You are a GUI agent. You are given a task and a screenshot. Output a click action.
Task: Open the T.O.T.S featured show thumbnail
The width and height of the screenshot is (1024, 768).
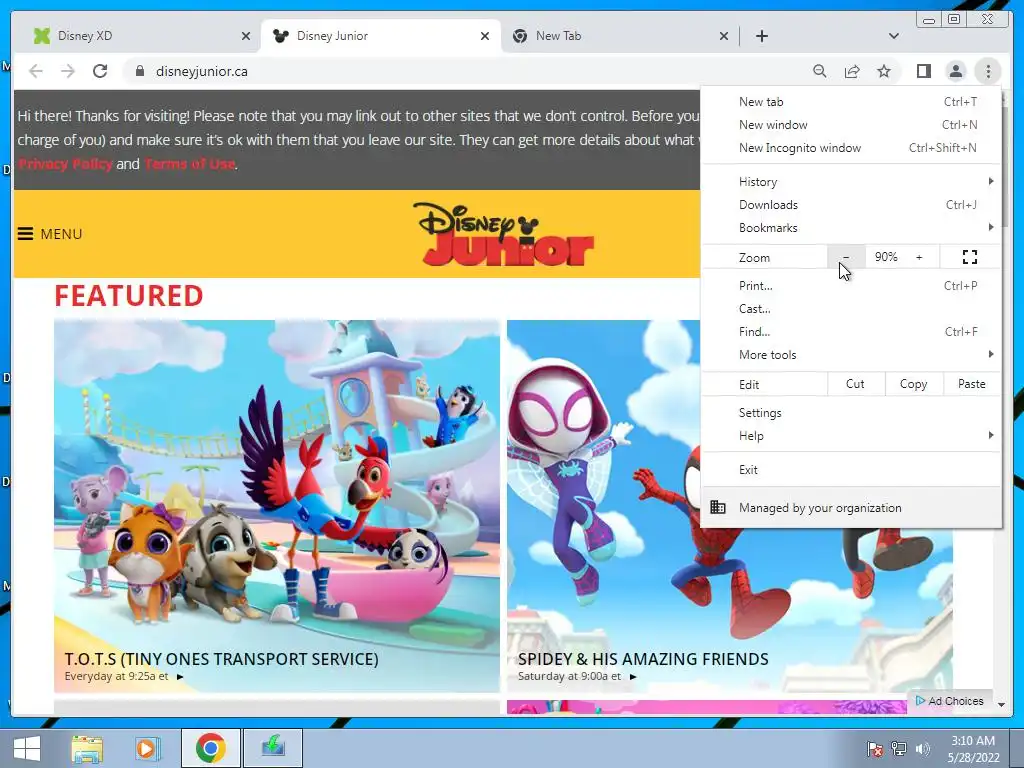tap(277, 506)
